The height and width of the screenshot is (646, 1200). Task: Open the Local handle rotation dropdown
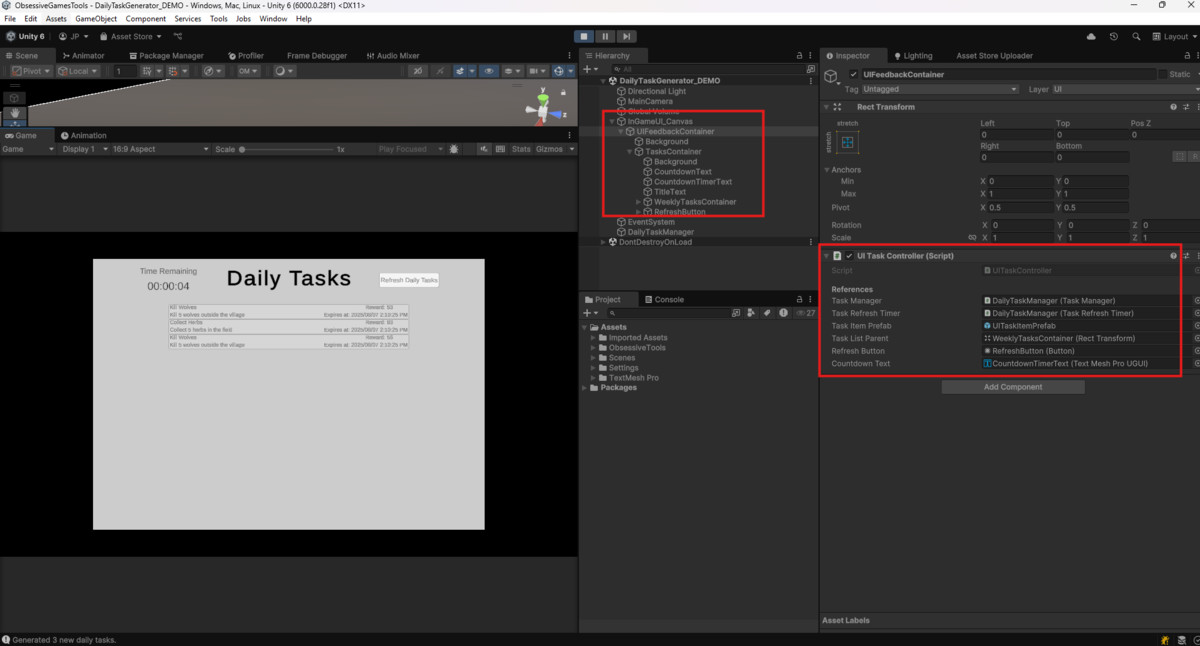tap(78, 71)
